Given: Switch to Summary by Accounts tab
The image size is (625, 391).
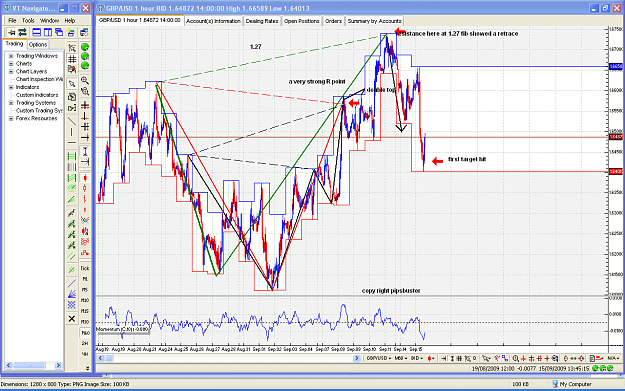Looking at the screenshot, I should tap(374, 21).
